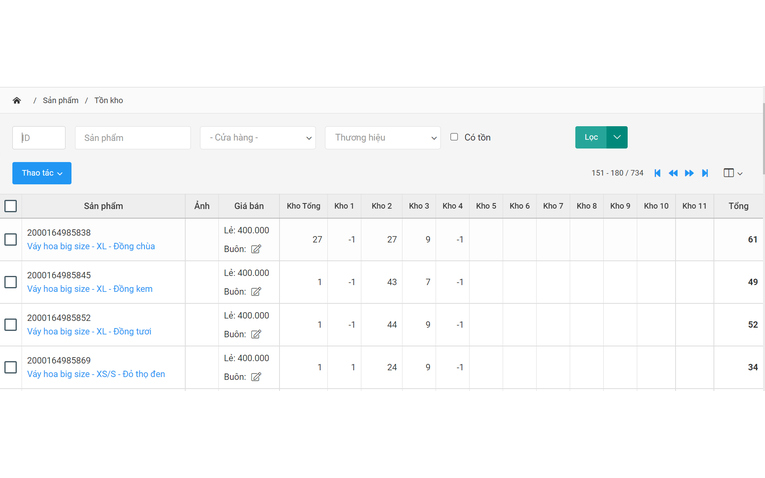Click total value 49 in Đồng kem row
Image resolution: width=765 pixels, height=478 pixels.
point(753,282)
